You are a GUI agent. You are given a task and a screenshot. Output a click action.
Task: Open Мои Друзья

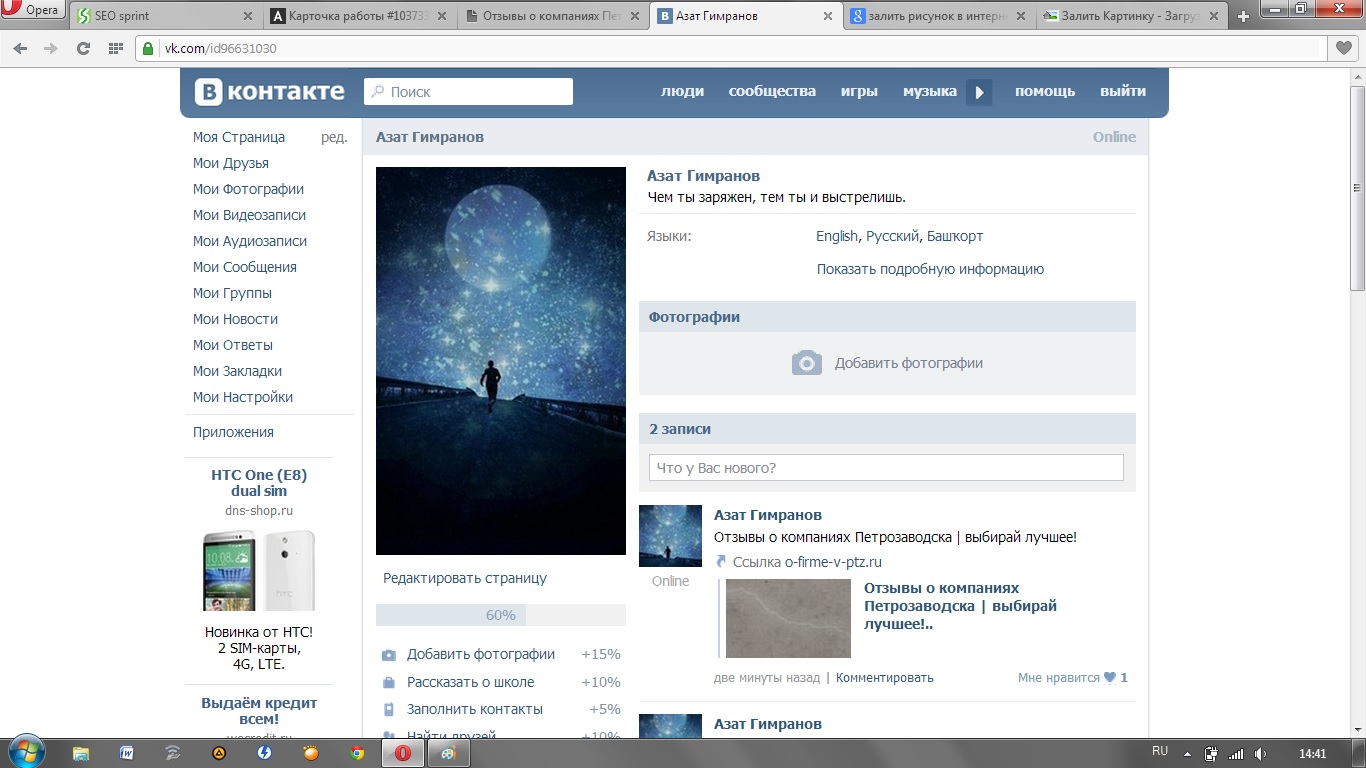point(231,163)
